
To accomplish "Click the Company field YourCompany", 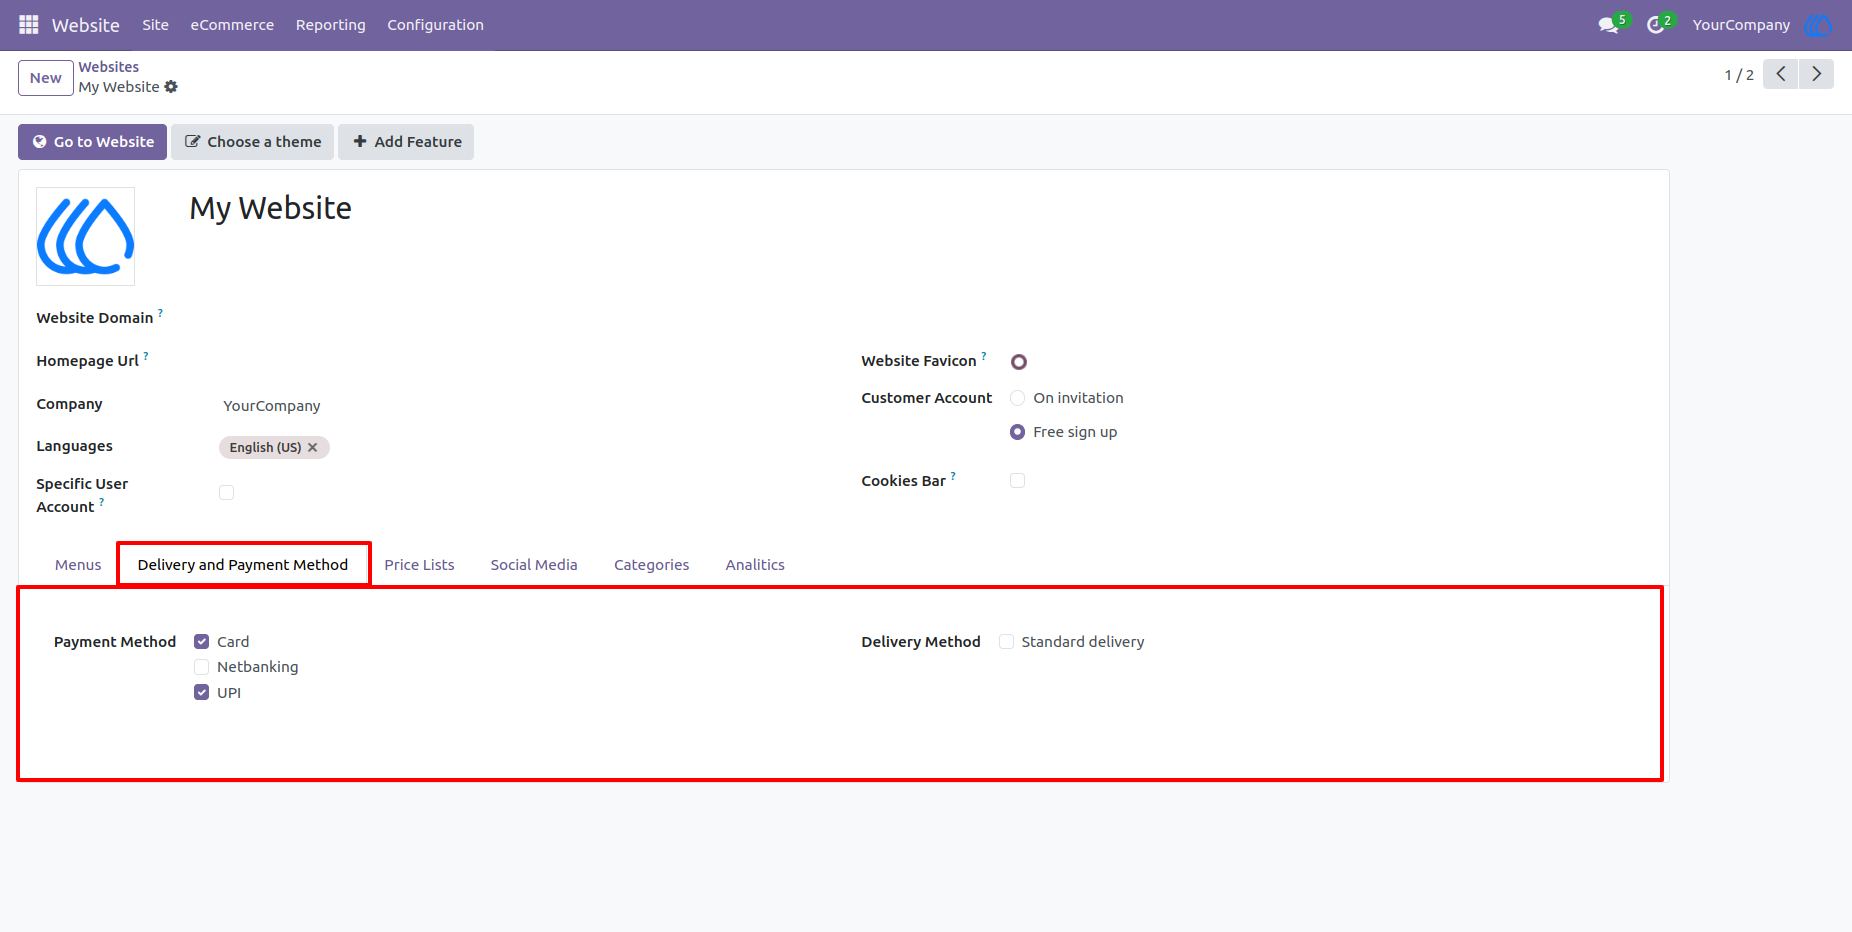I will [x=272, y=406].
